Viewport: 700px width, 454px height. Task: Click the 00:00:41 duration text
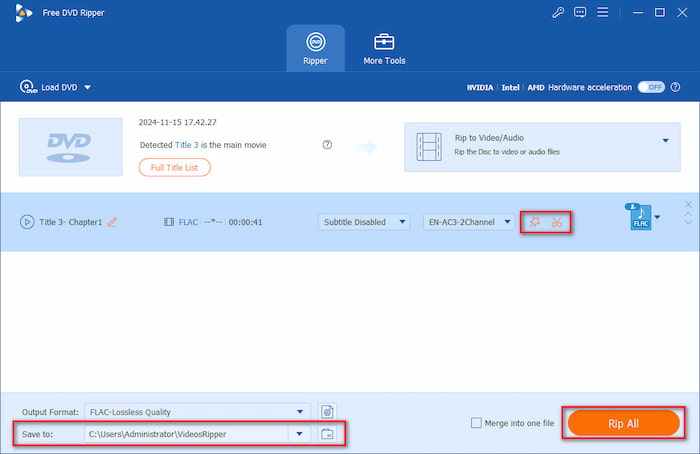click(245, 222)
